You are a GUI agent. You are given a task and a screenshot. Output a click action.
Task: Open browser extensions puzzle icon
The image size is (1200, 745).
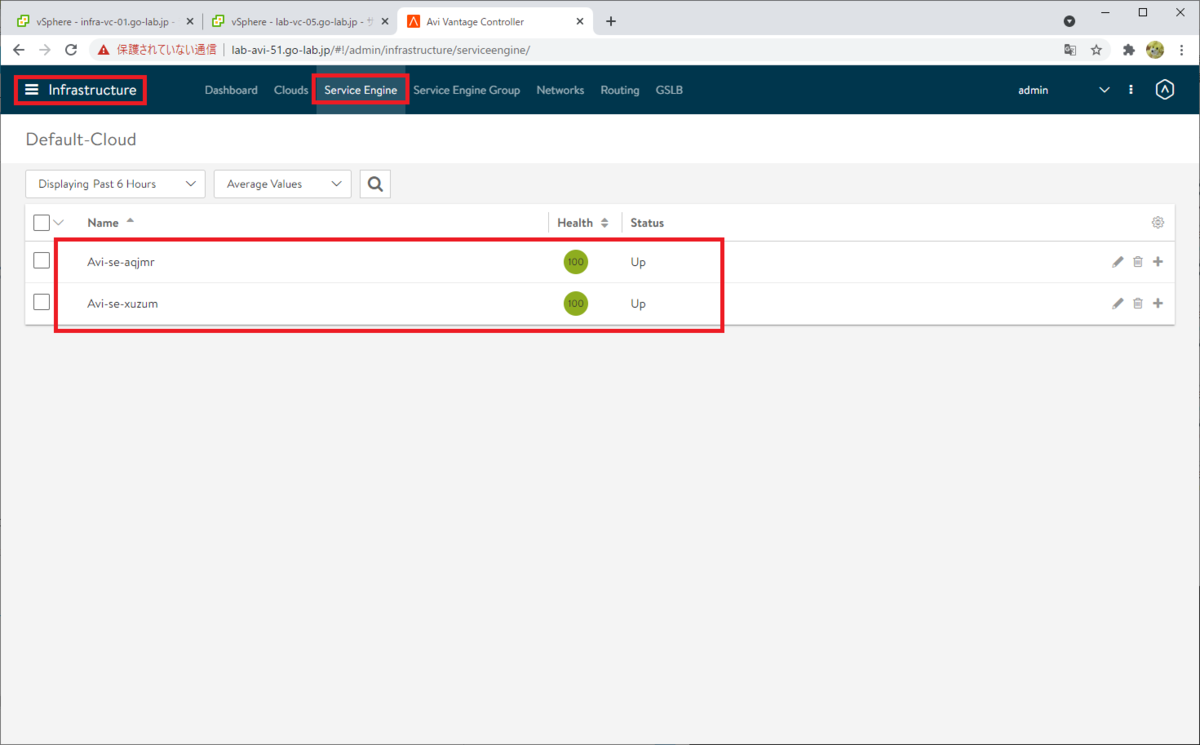click(1129, 49)
